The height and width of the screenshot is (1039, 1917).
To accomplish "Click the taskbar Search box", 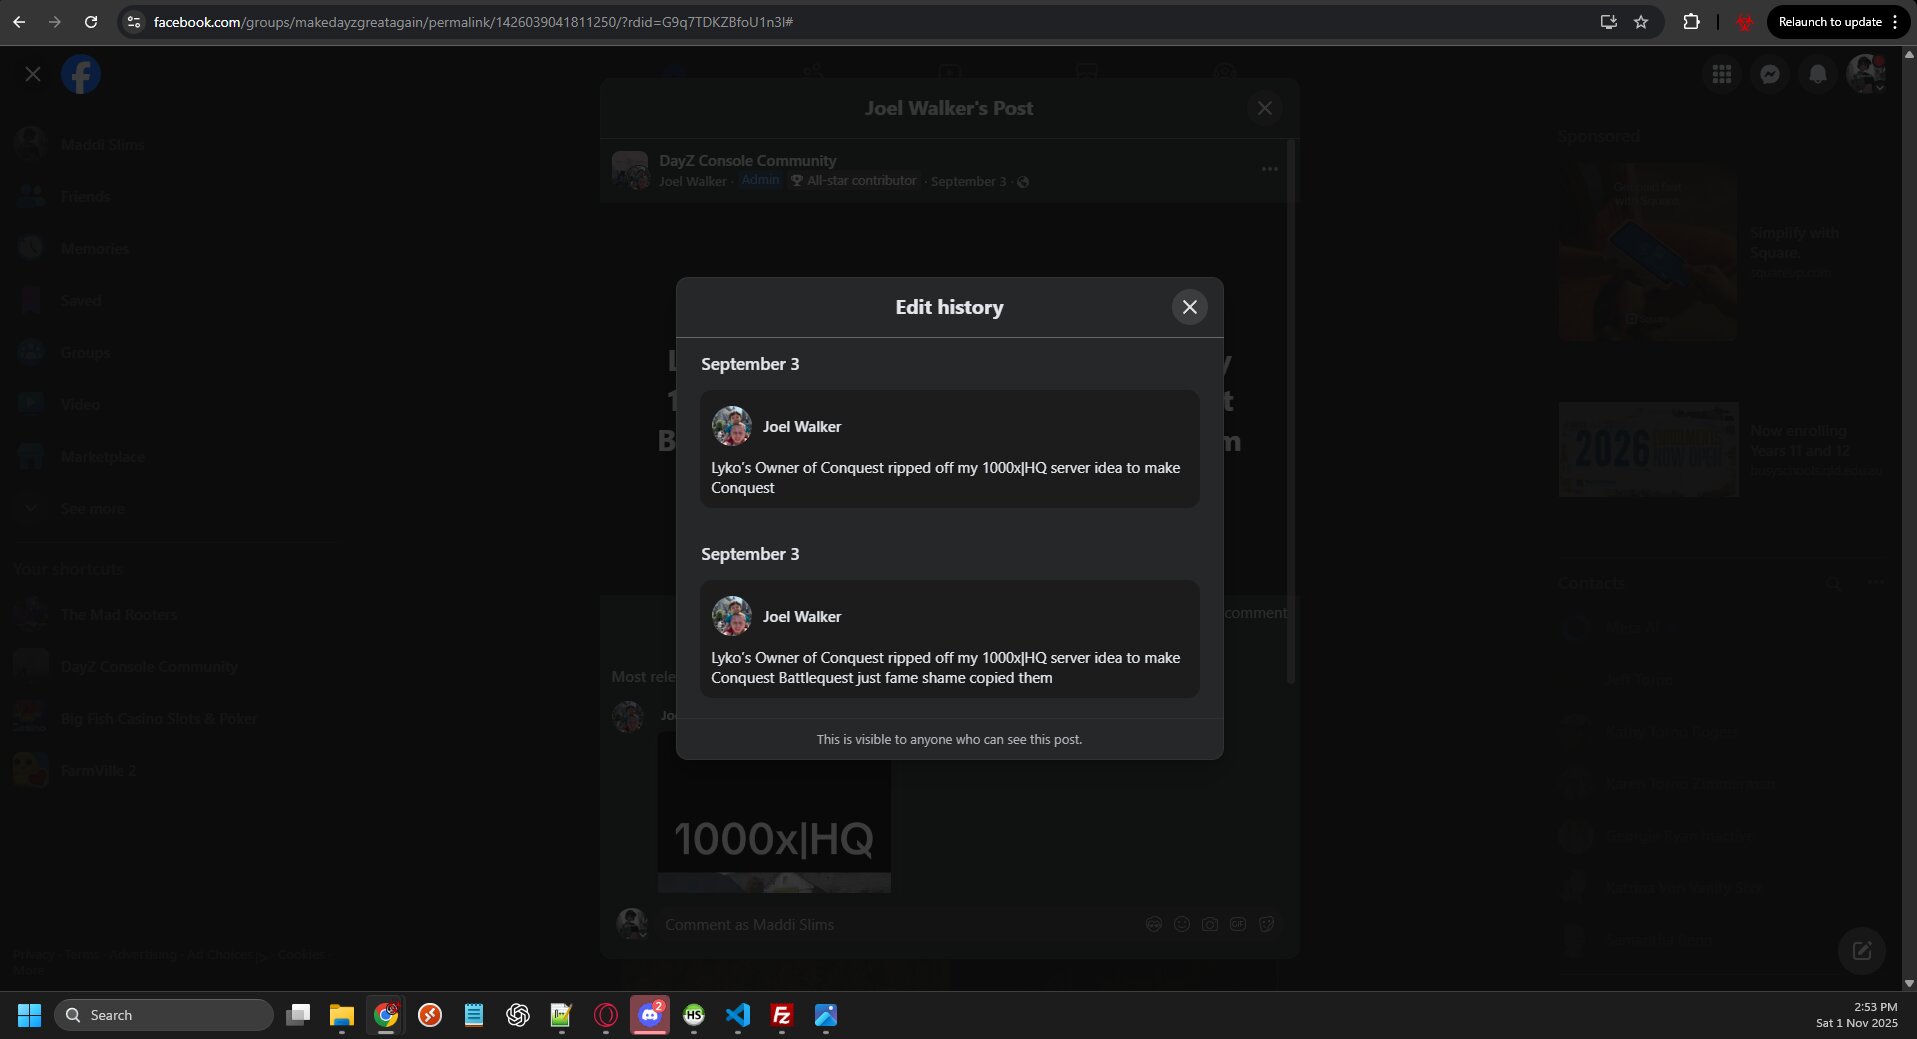I will 164,1015.
